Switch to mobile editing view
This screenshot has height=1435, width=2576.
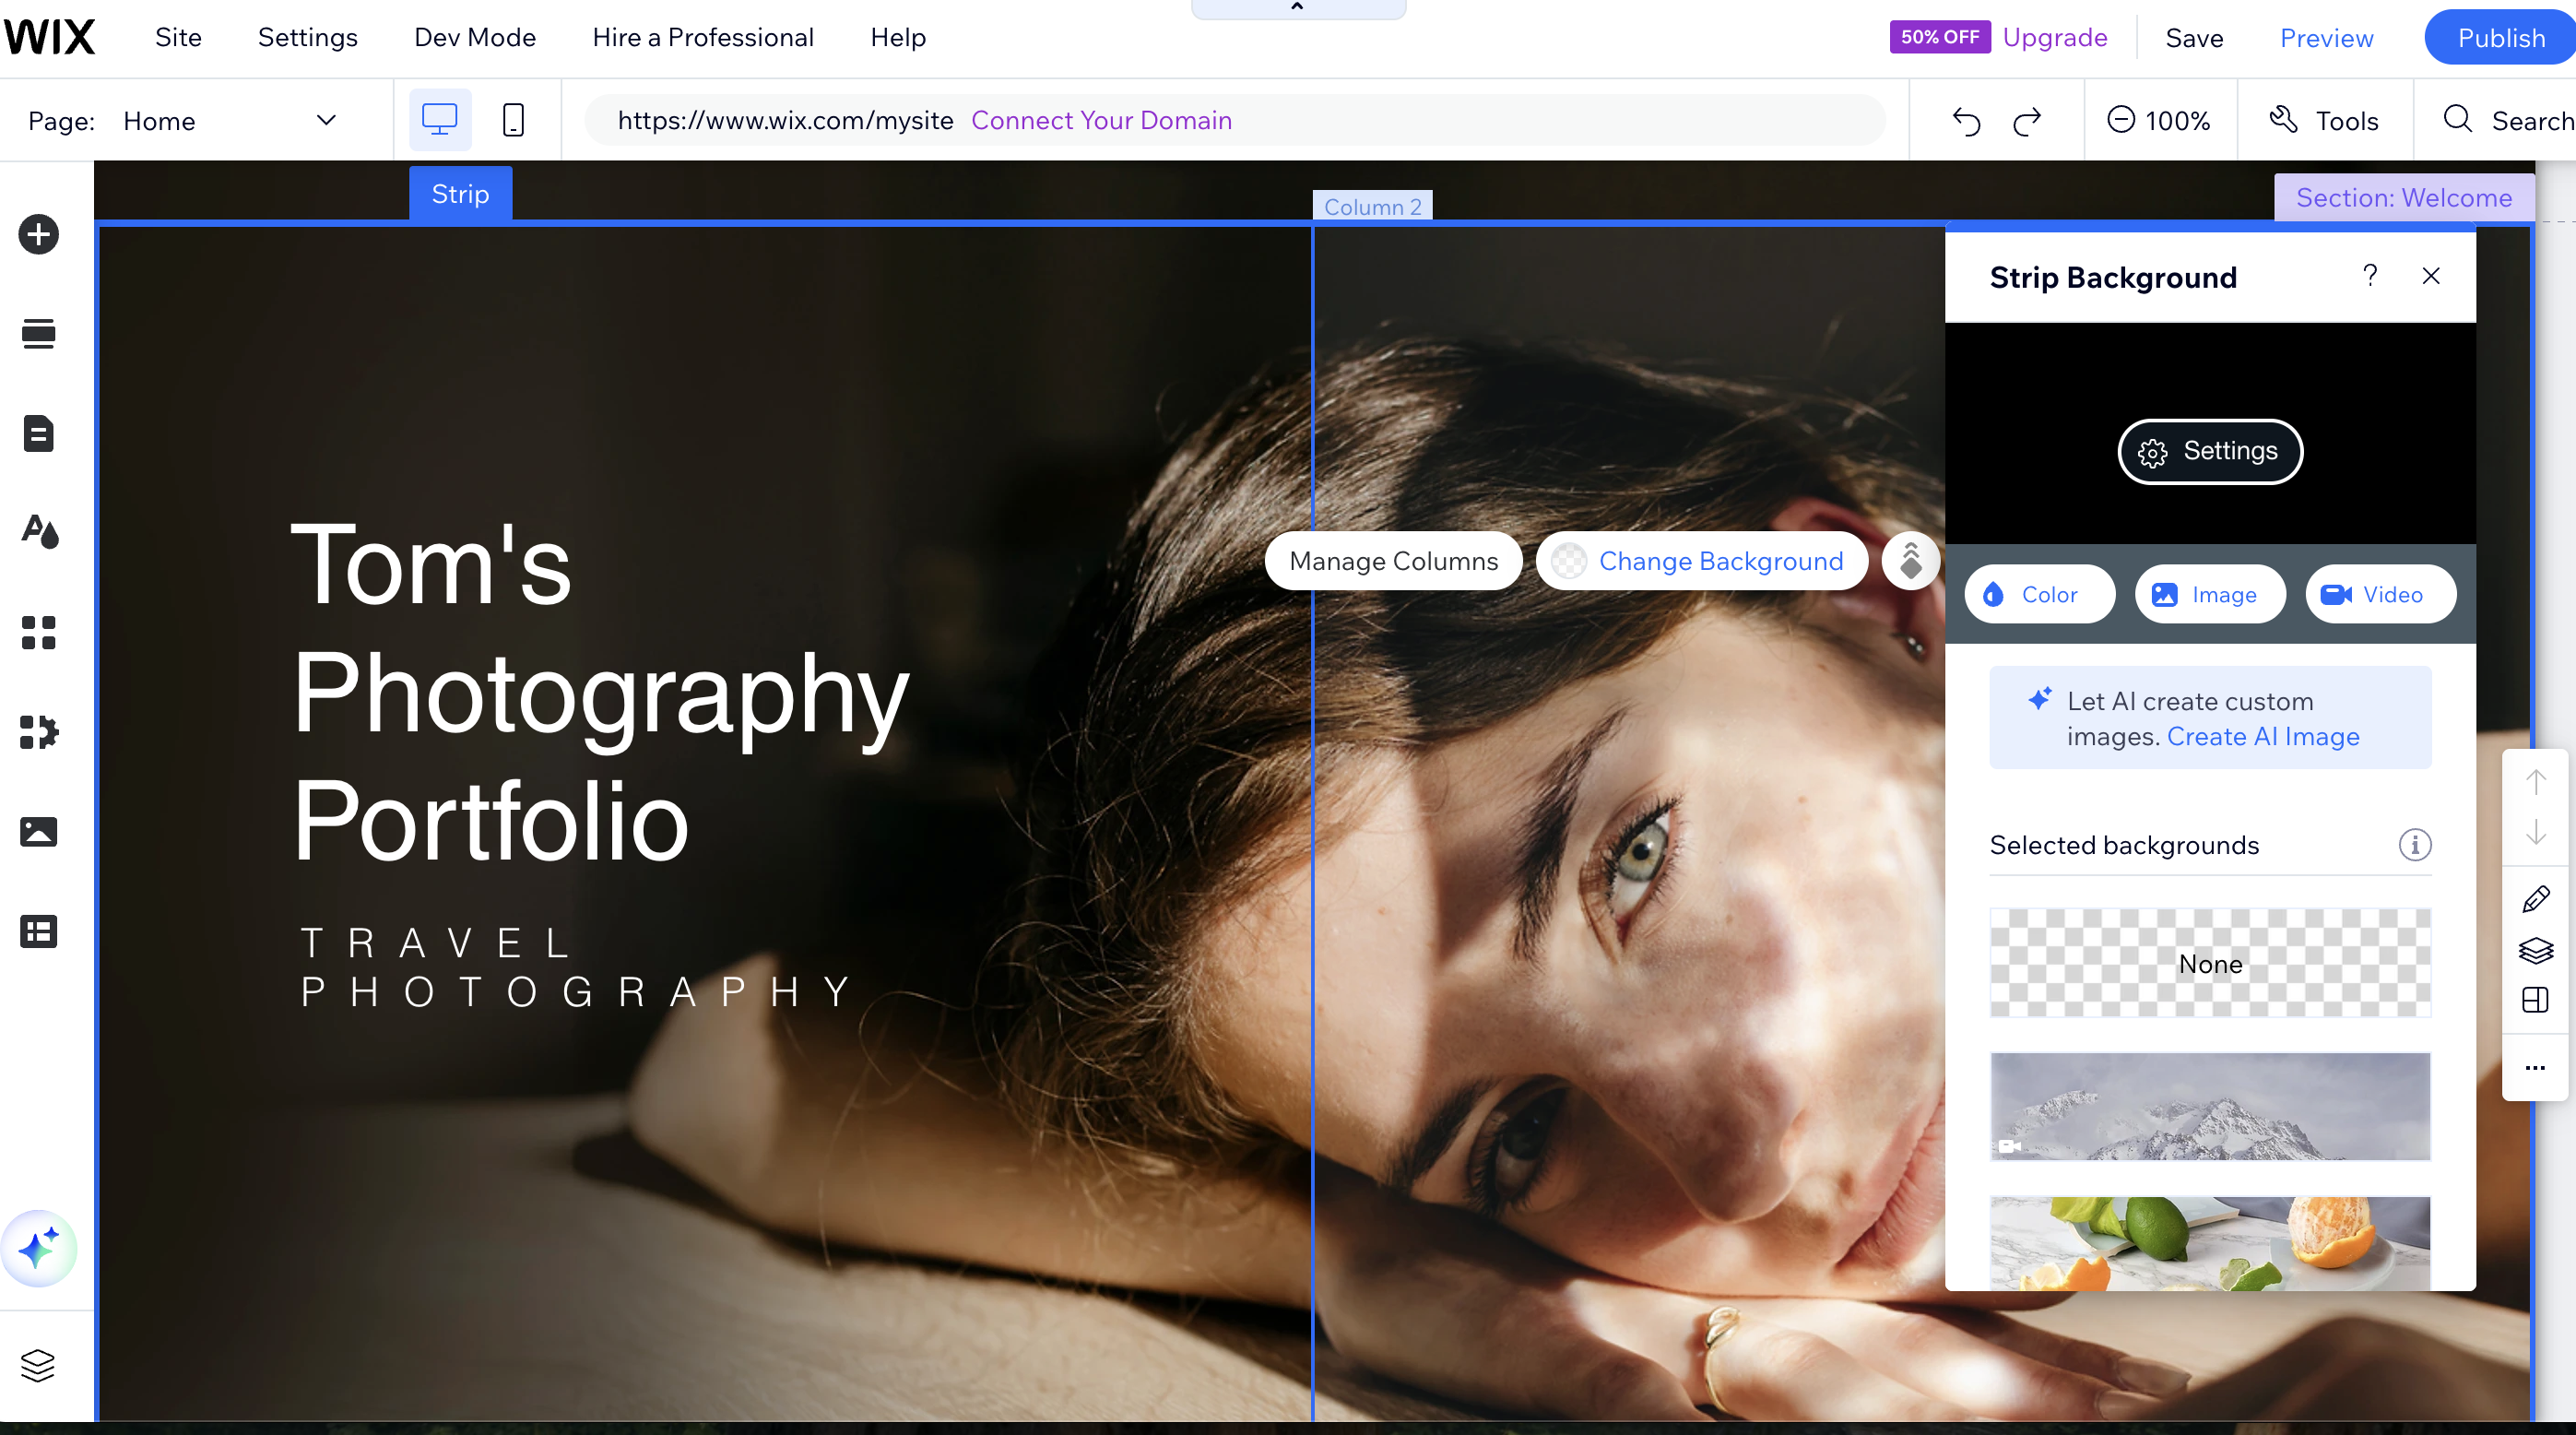pos(513,119)
